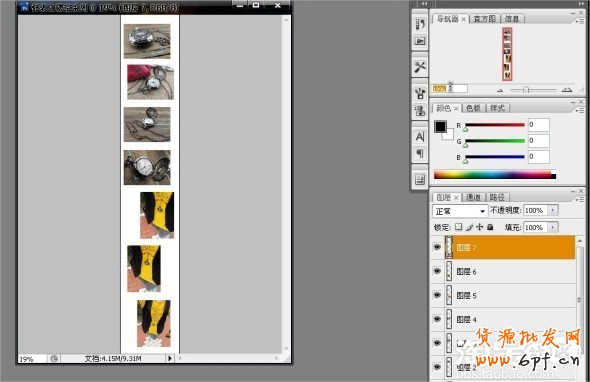Open the History panel icon

420,24
